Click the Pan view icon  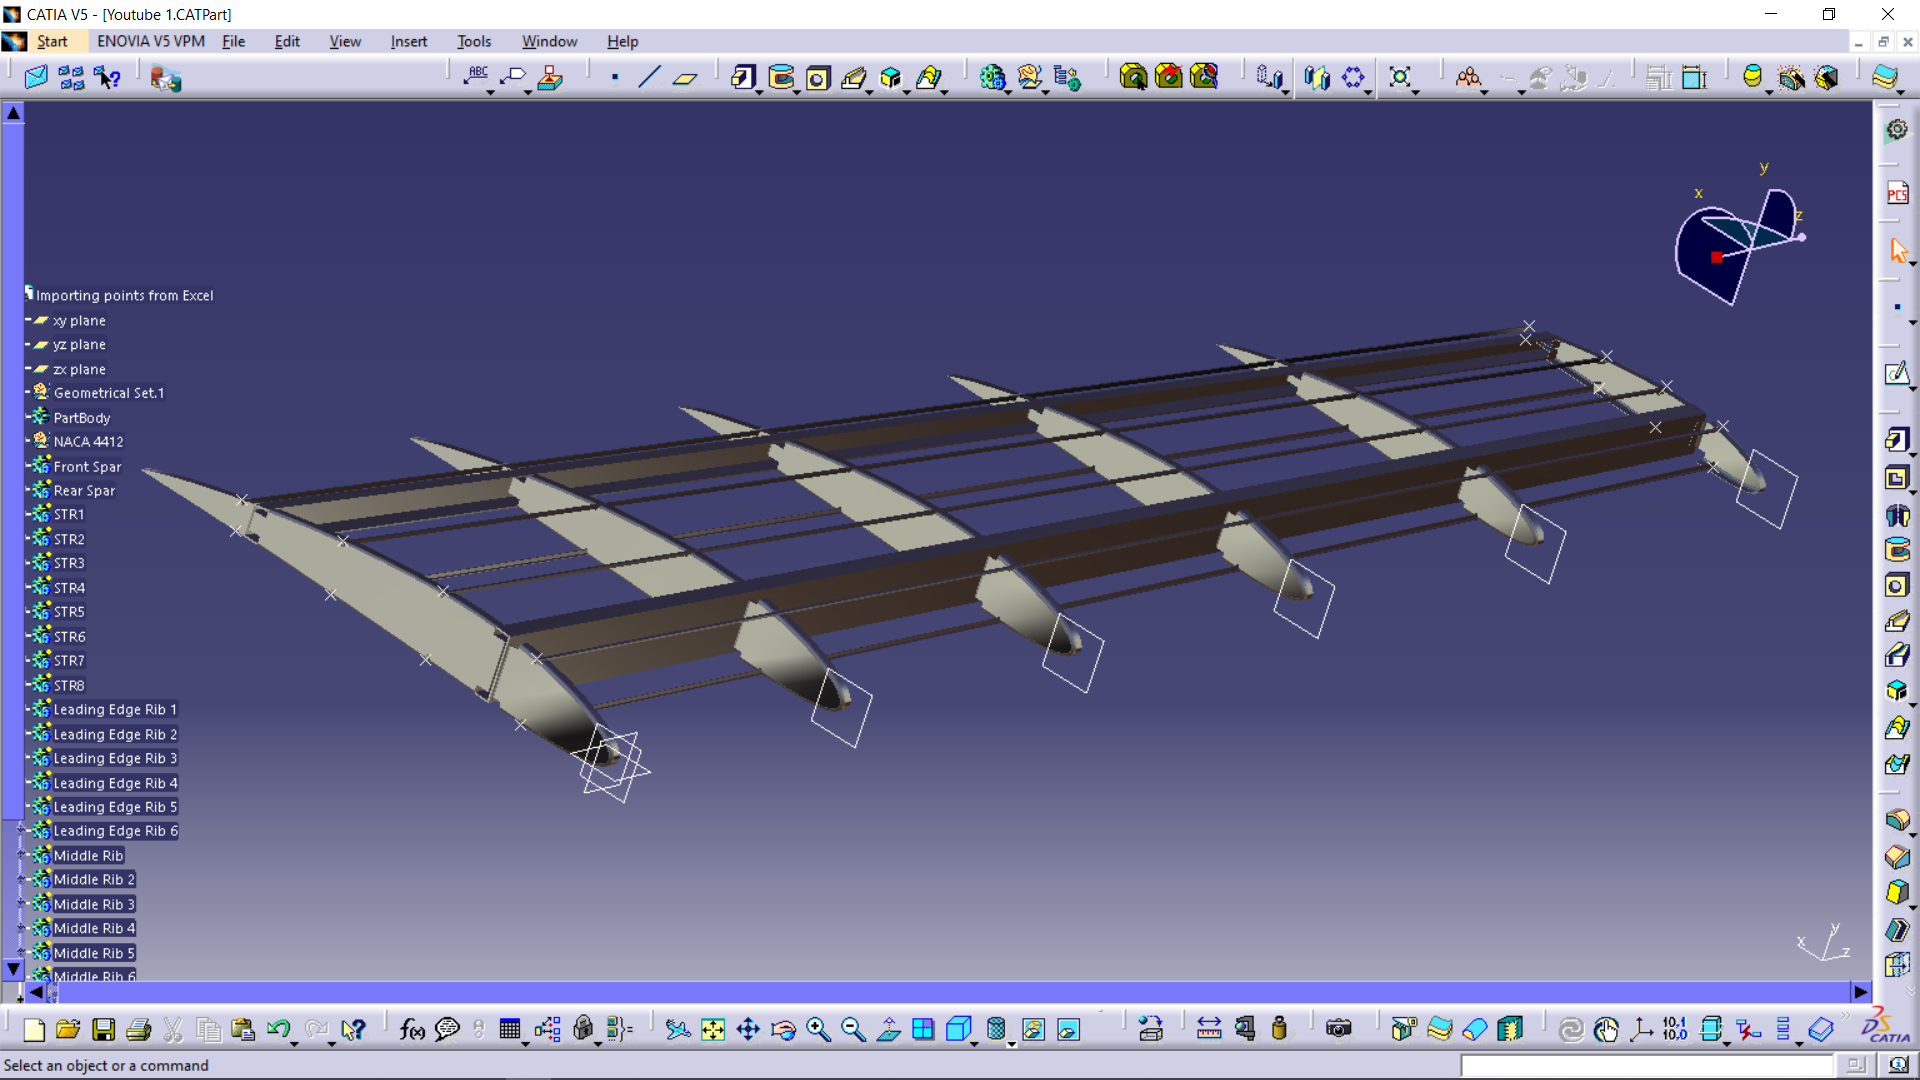pyautogui.click(x=748, y=1029)
